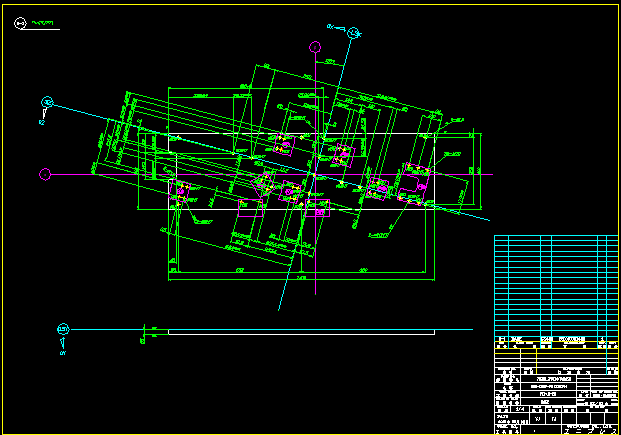The height and width of the screenshot is (435, 621).
Task: Select the cyan circled marker beside the elevation line
Action: 63,329
